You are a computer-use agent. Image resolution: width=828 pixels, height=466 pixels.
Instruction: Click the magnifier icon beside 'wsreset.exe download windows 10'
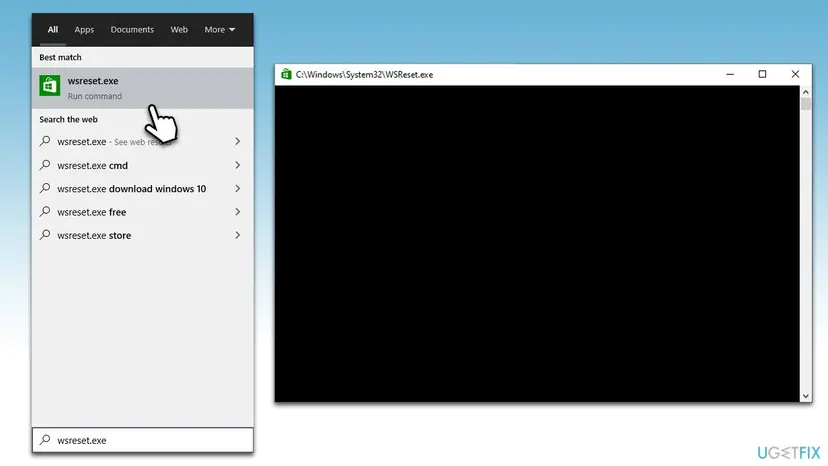point(45,188)
